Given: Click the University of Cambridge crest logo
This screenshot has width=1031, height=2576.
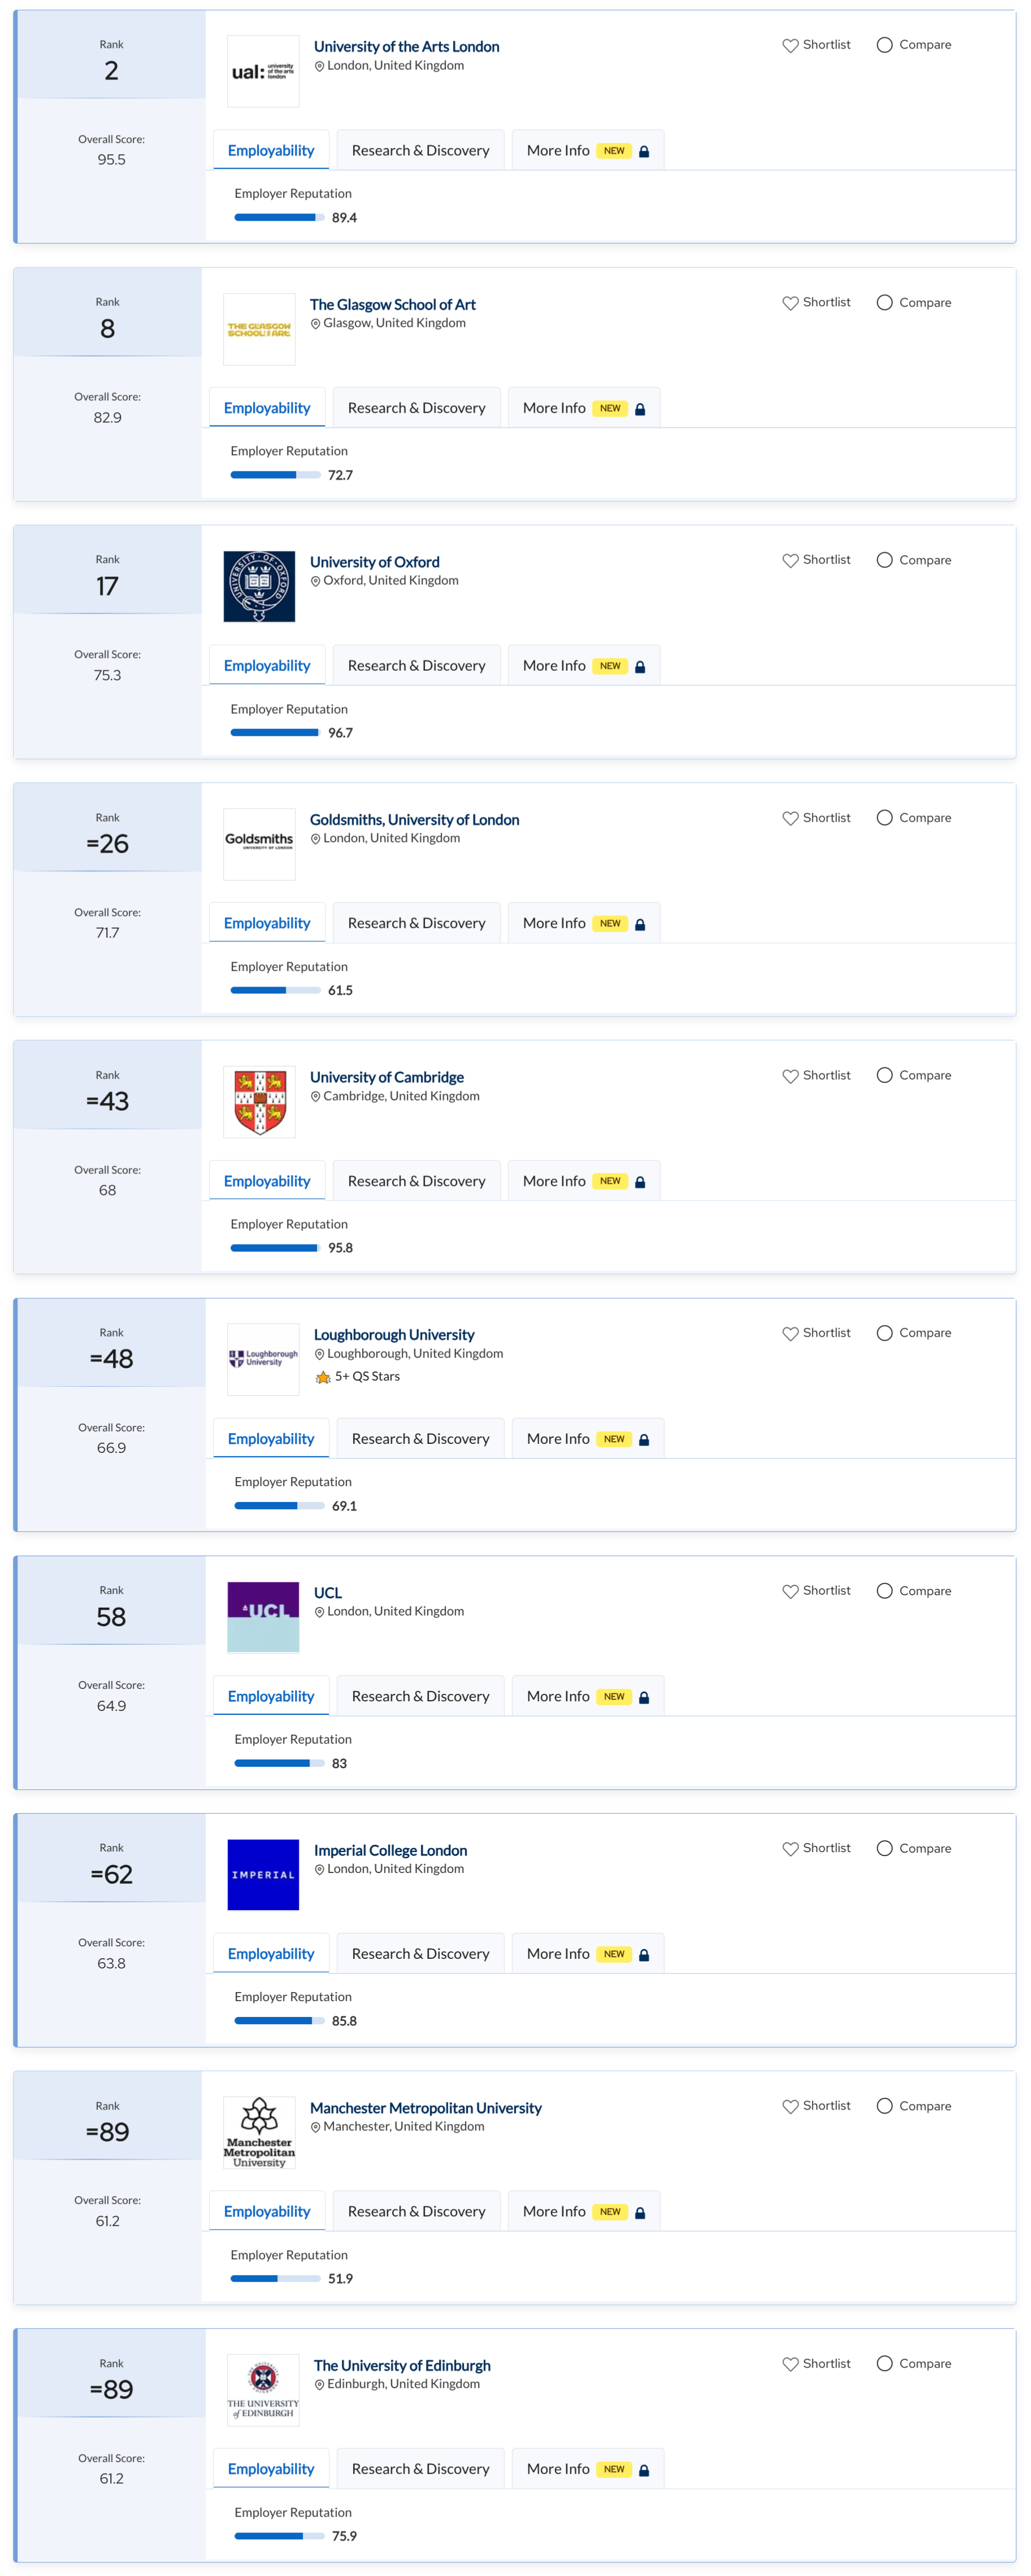Looking at the screenshot, I should pyautogui.click(x=259, y=1102).
